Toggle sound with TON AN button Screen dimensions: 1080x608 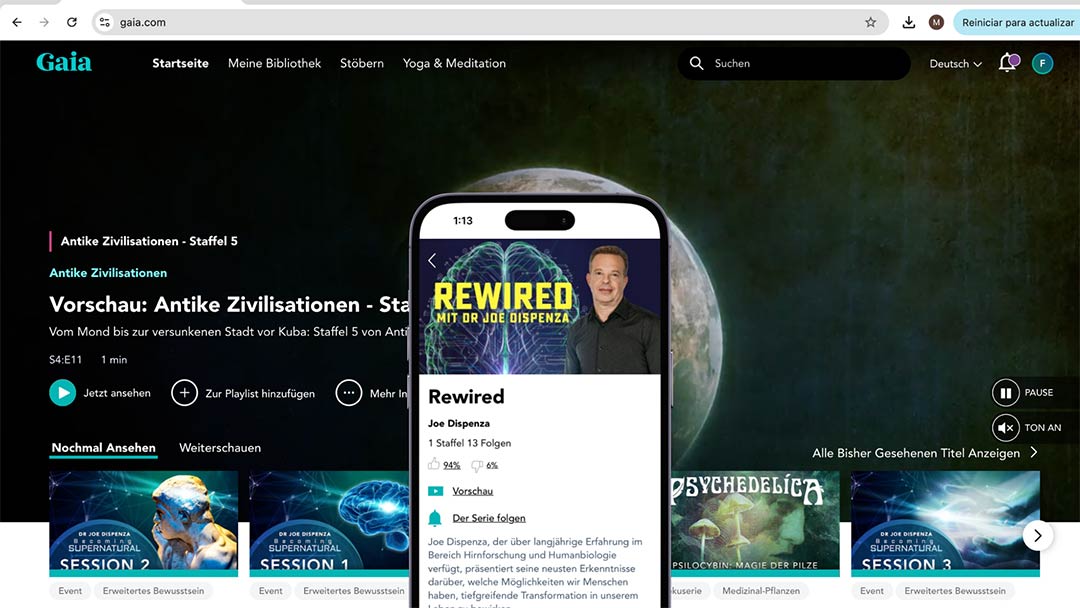(x=1005, y=428)
